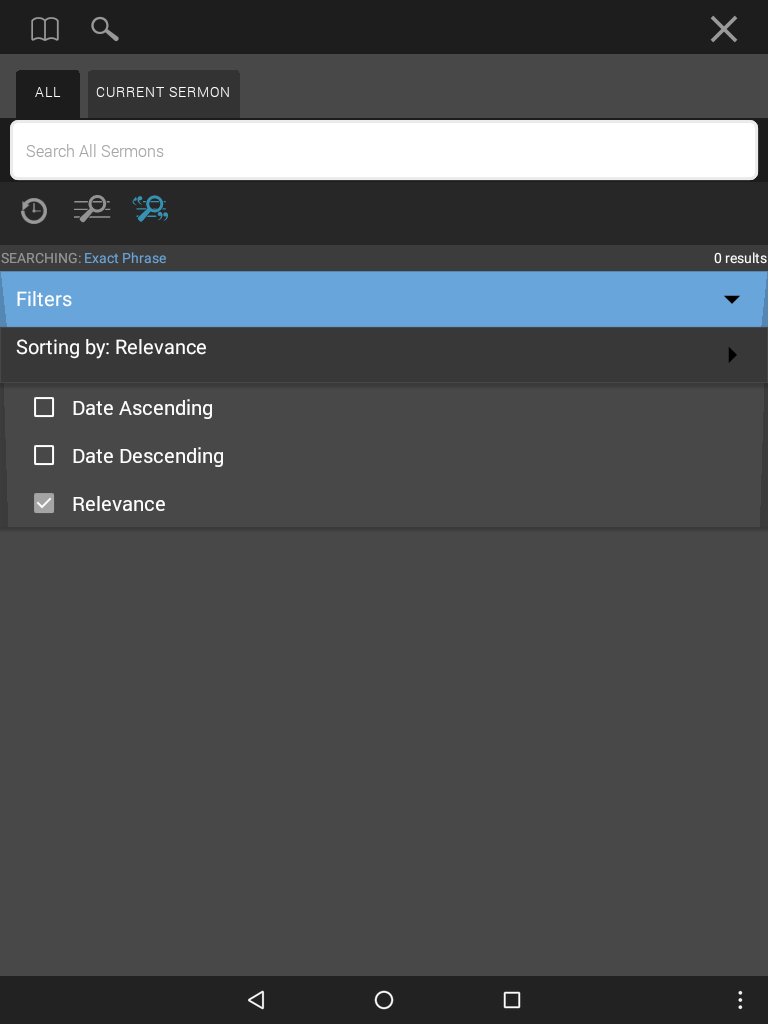Close the search panel with X

click(724, 29)
